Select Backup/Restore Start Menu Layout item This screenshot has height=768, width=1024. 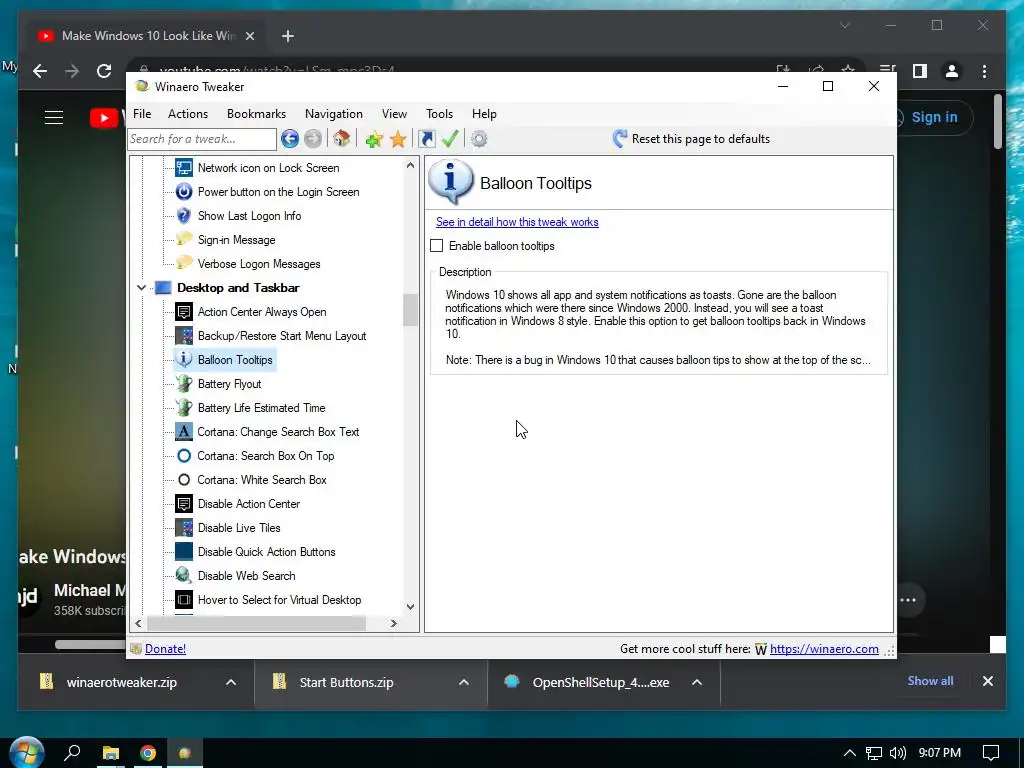(x=282, y=336)
